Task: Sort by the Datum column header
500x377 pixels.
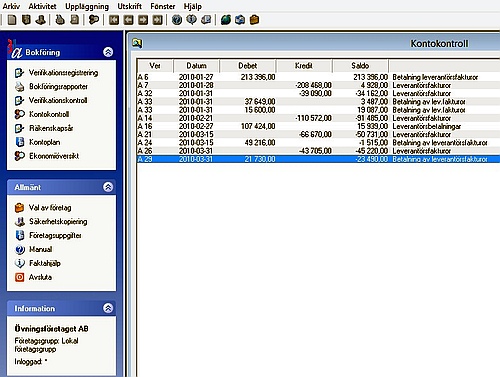Action: coord(196,66)
